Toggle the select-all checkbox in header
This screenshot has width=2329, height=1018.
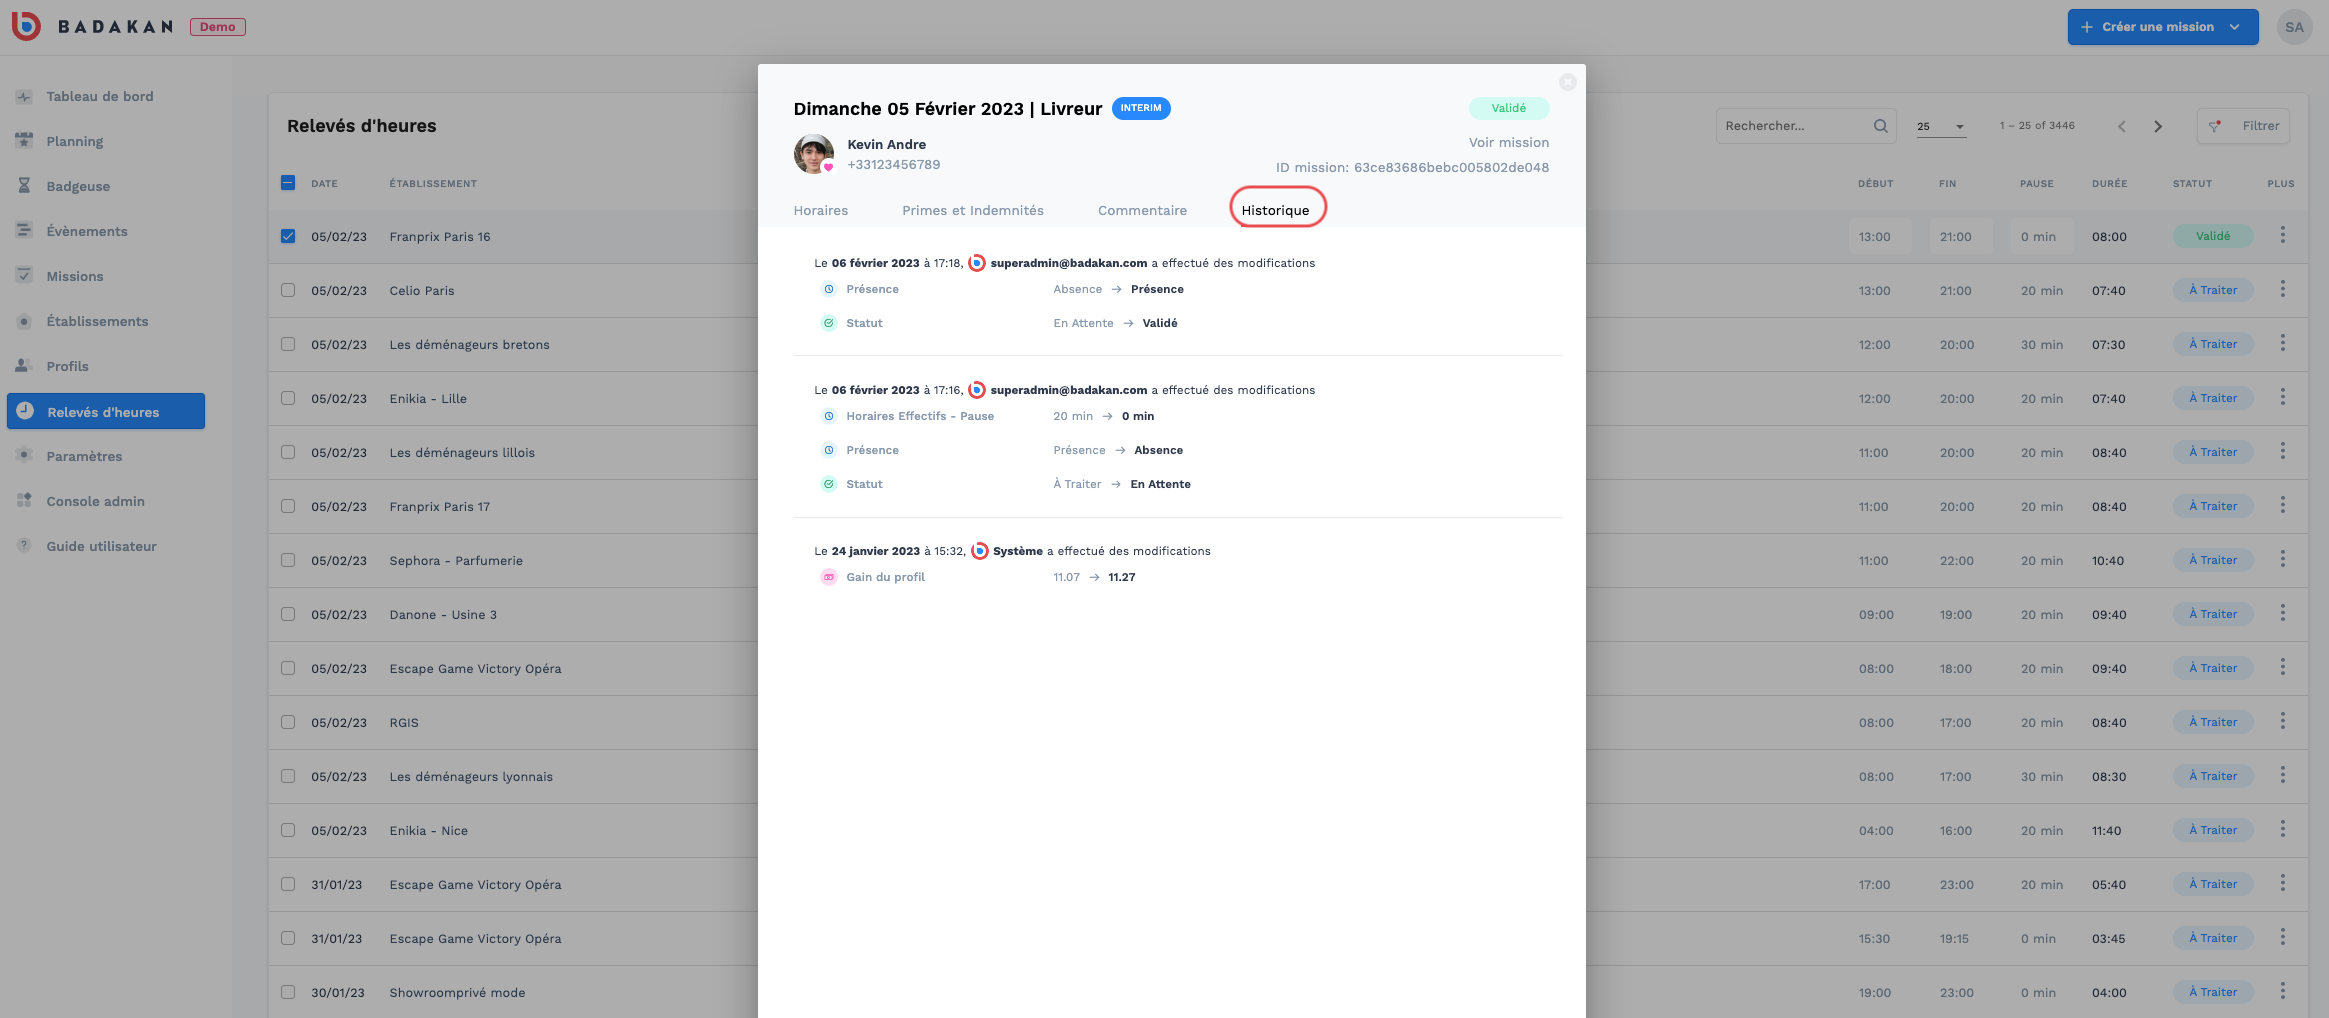288,183
